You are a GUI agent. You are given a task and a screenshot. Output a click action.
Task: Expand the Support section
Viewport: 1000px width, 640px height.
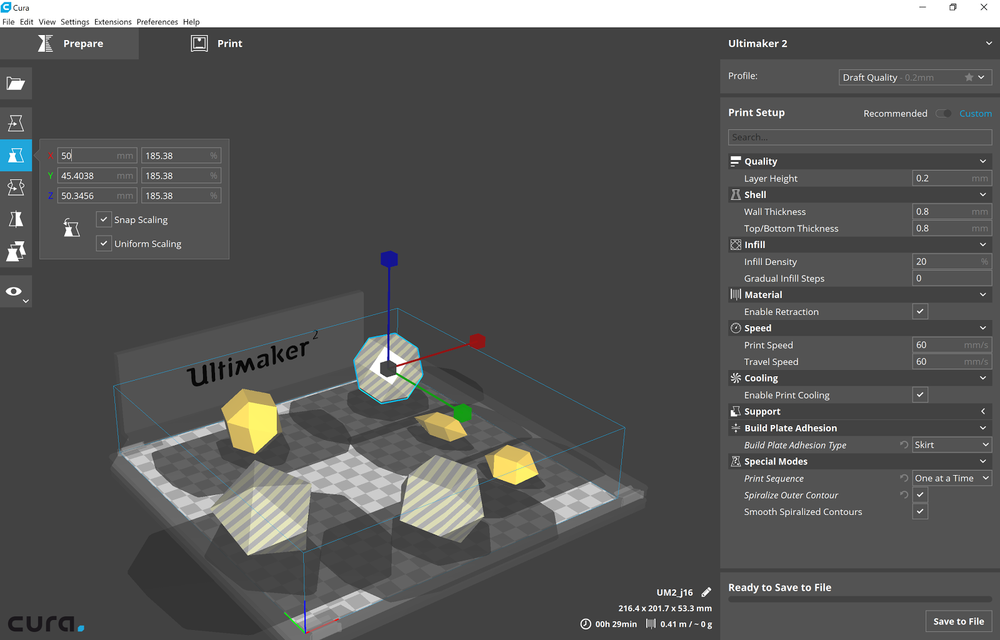pyautogui.click(x=983, y=412)
